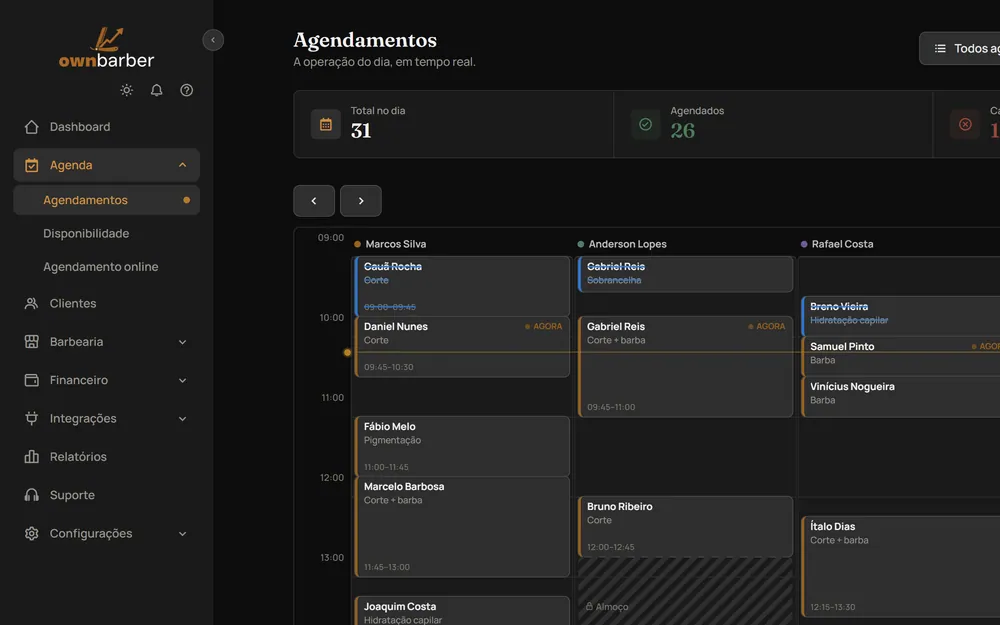Open Marcelo Barbosa appointment card

(x=462, y=526)
